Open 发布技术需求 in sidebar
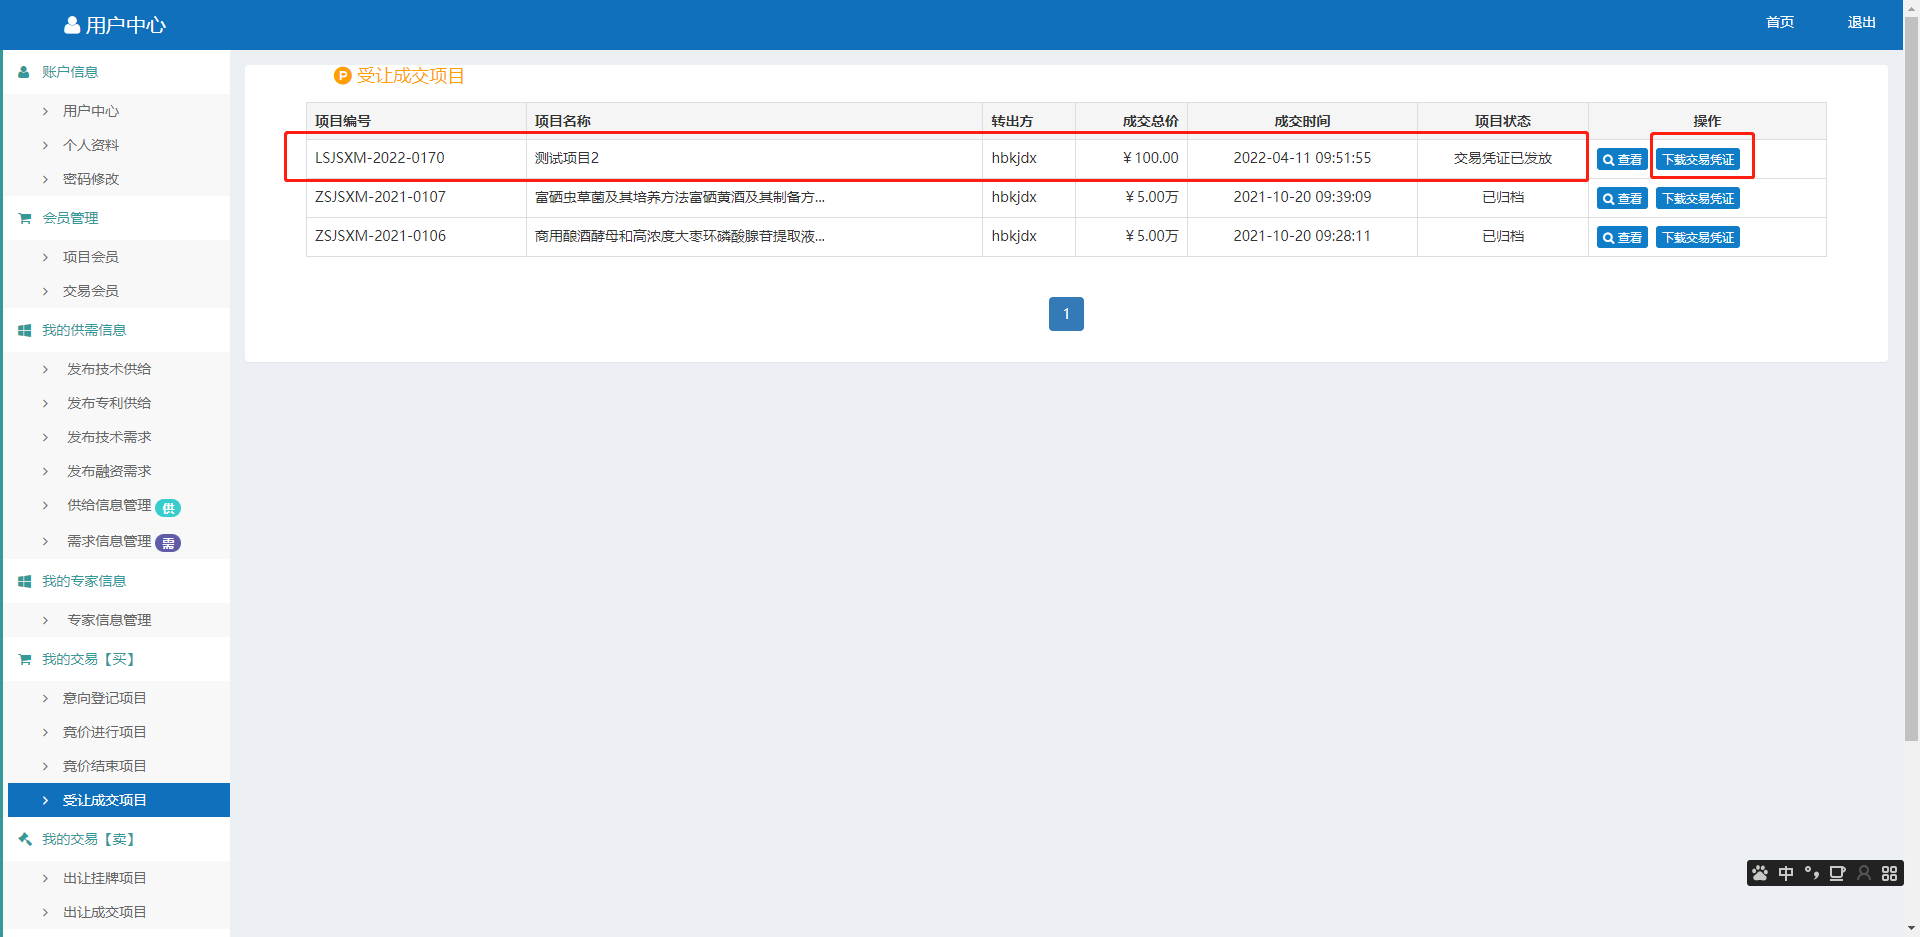The height and width of the screenshot is (937, 1920). [109, 437]
